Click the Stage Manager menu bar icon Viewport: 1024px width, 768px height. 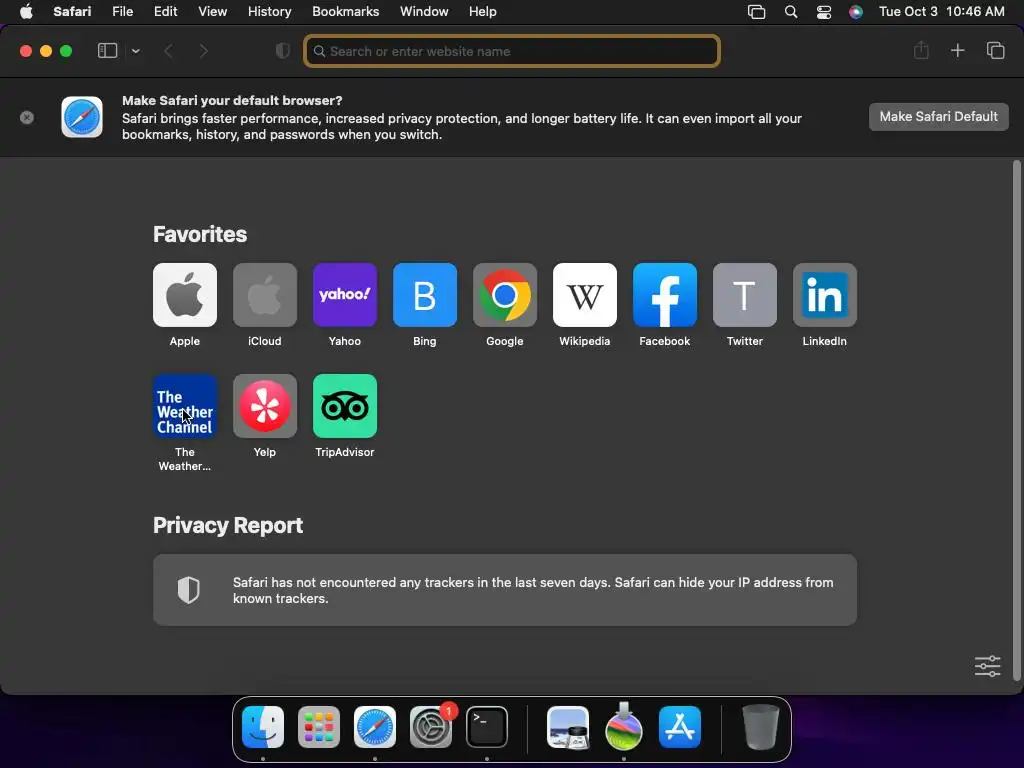coord(756,12)
